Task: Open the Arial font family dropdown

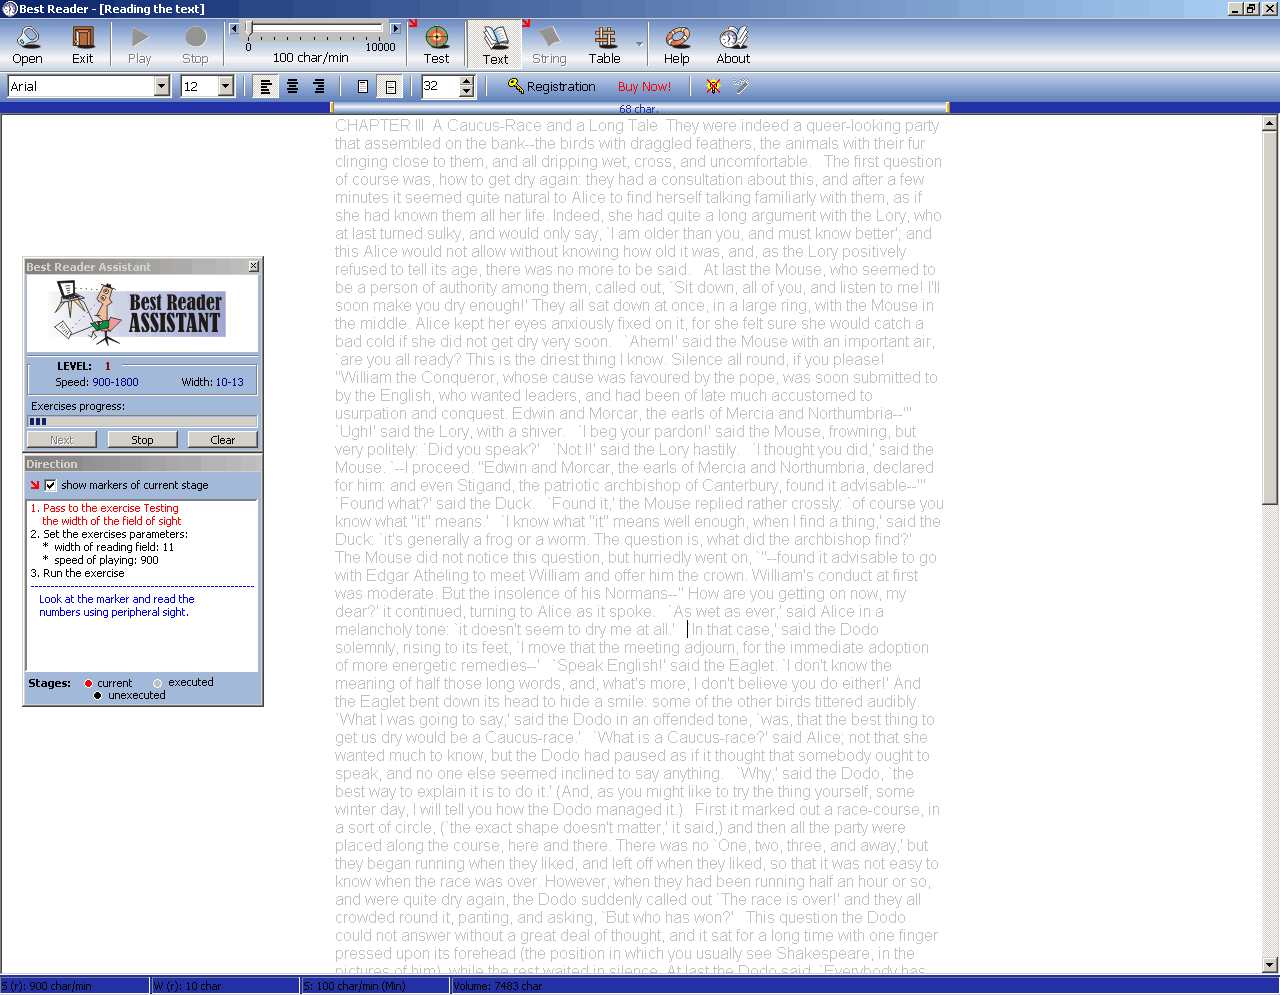Action: (162, 86)
